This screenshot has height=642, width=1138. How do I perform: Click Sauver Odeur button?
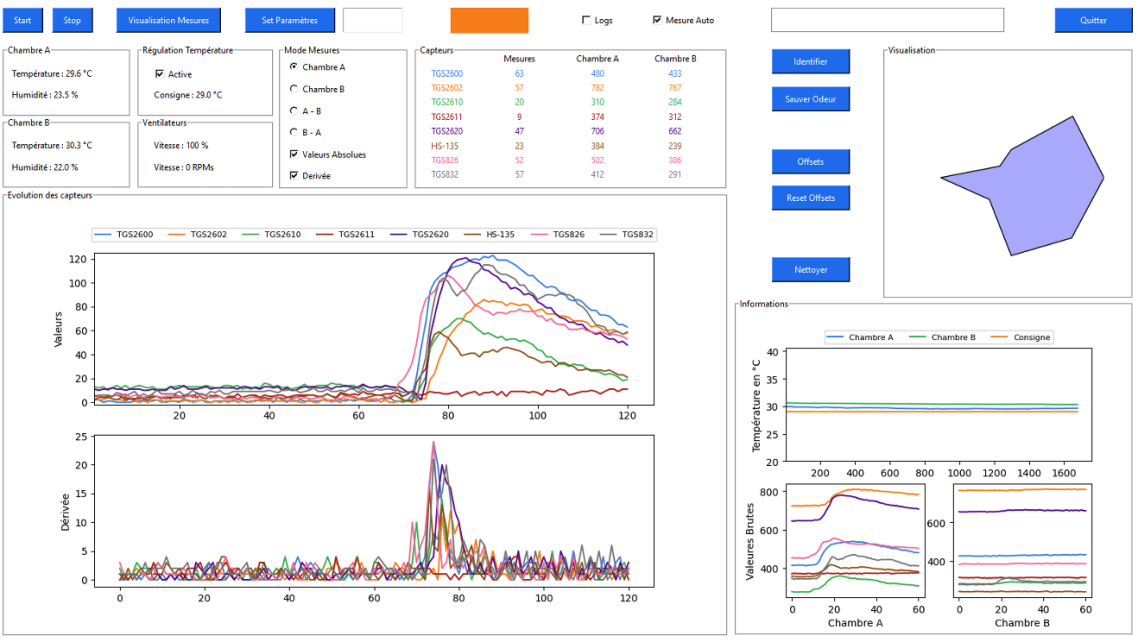coord(810,99)
